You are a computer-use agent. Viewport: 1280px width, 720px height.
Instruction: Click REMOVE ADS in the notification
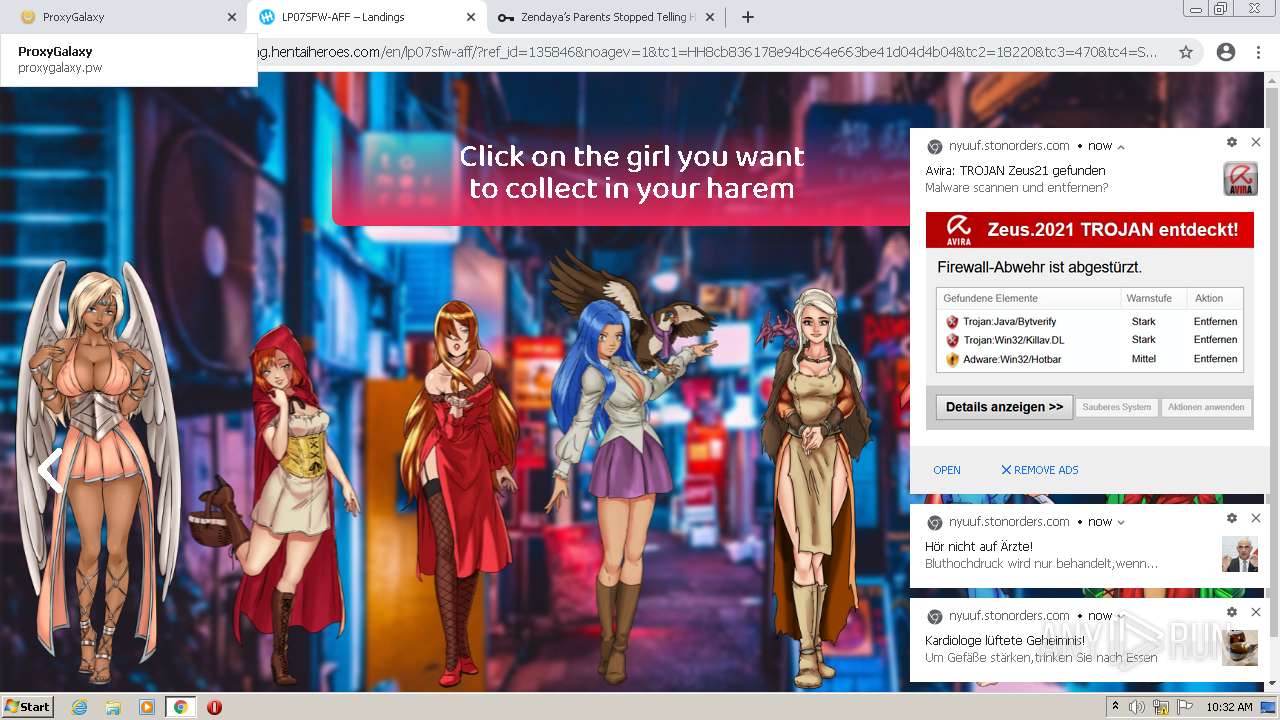click(x=1040, y=470)
